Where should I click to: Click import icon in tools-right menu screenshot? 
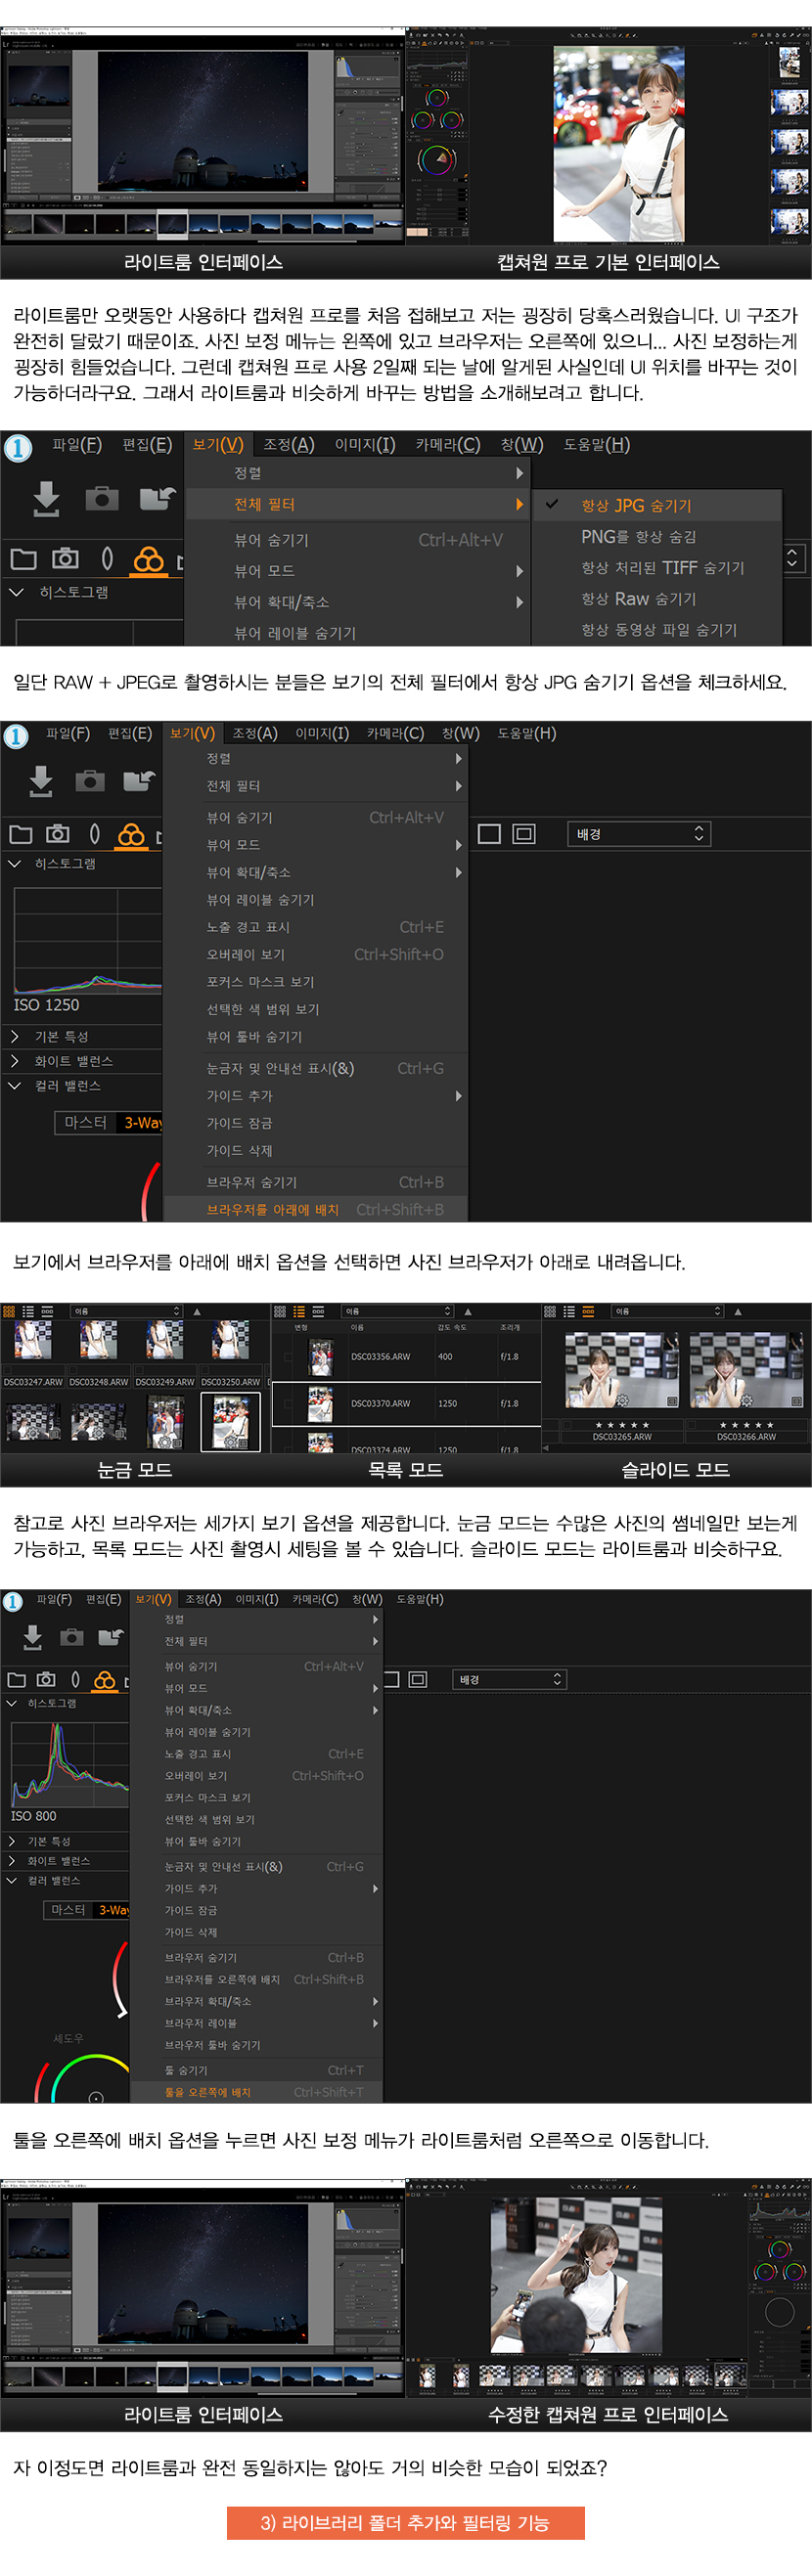(x=33, y=1637)
